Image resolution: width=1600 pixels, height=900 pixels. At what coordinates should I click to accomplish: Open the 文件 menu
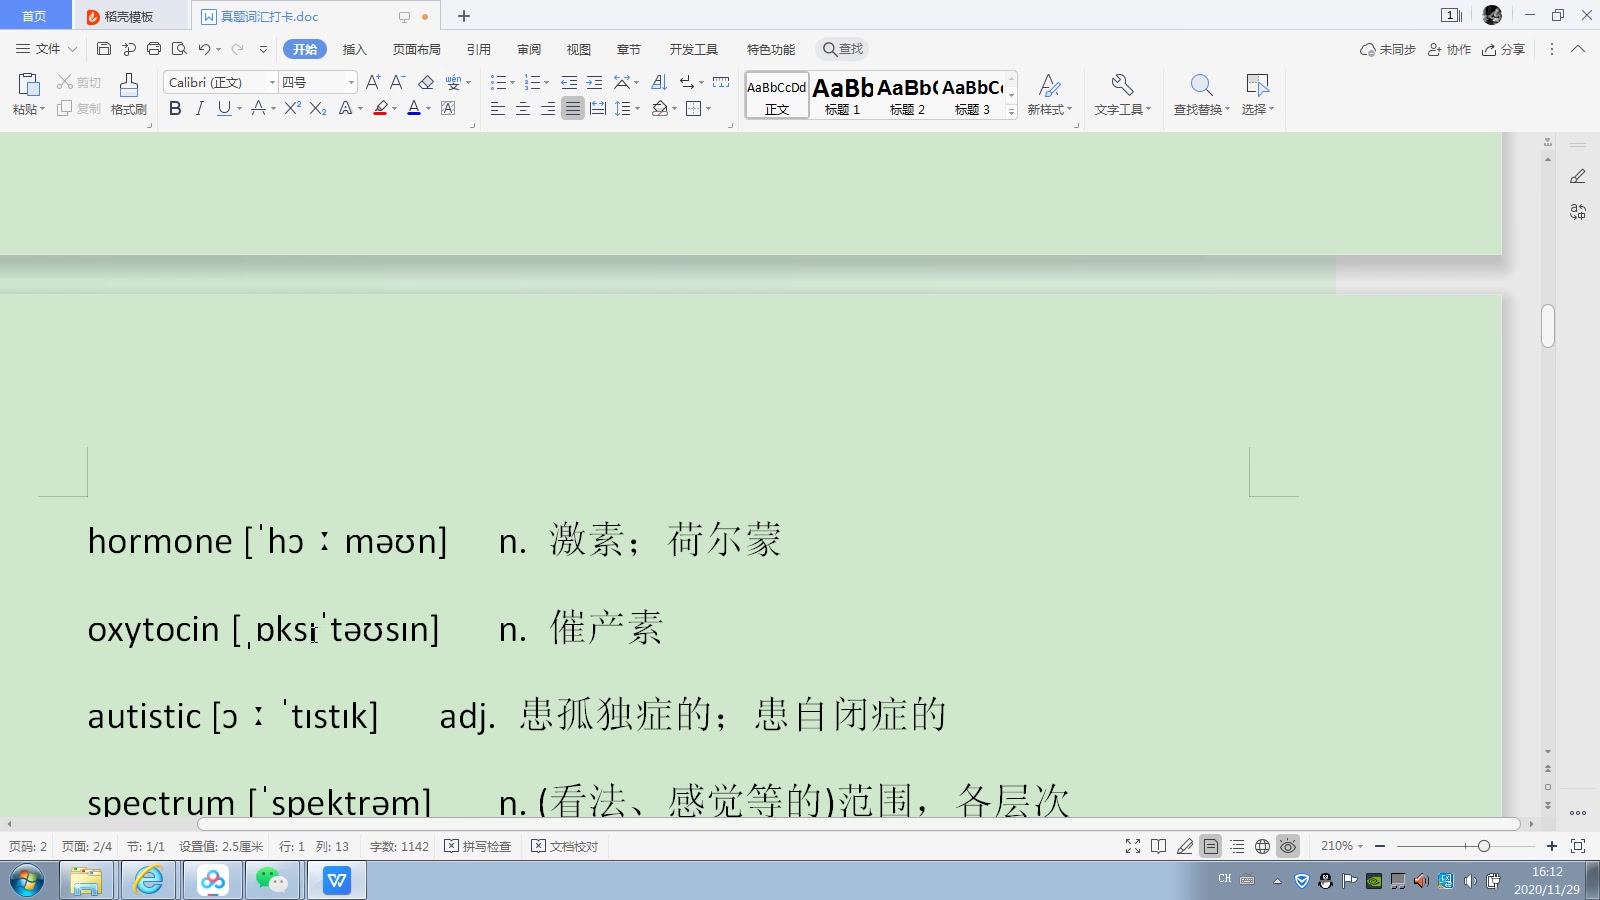(47, 49)
